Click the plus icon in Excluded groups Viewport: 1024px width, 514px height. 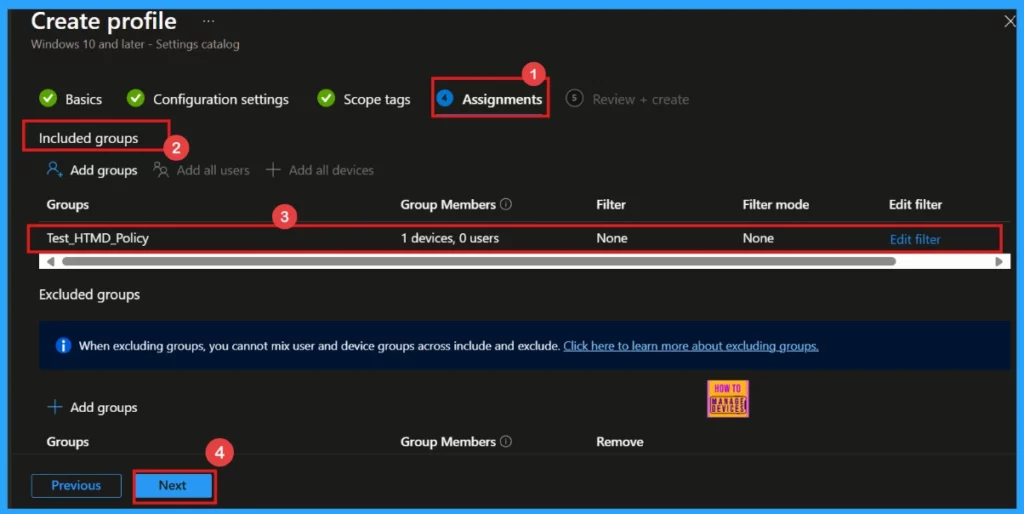(x=55, y=407)
